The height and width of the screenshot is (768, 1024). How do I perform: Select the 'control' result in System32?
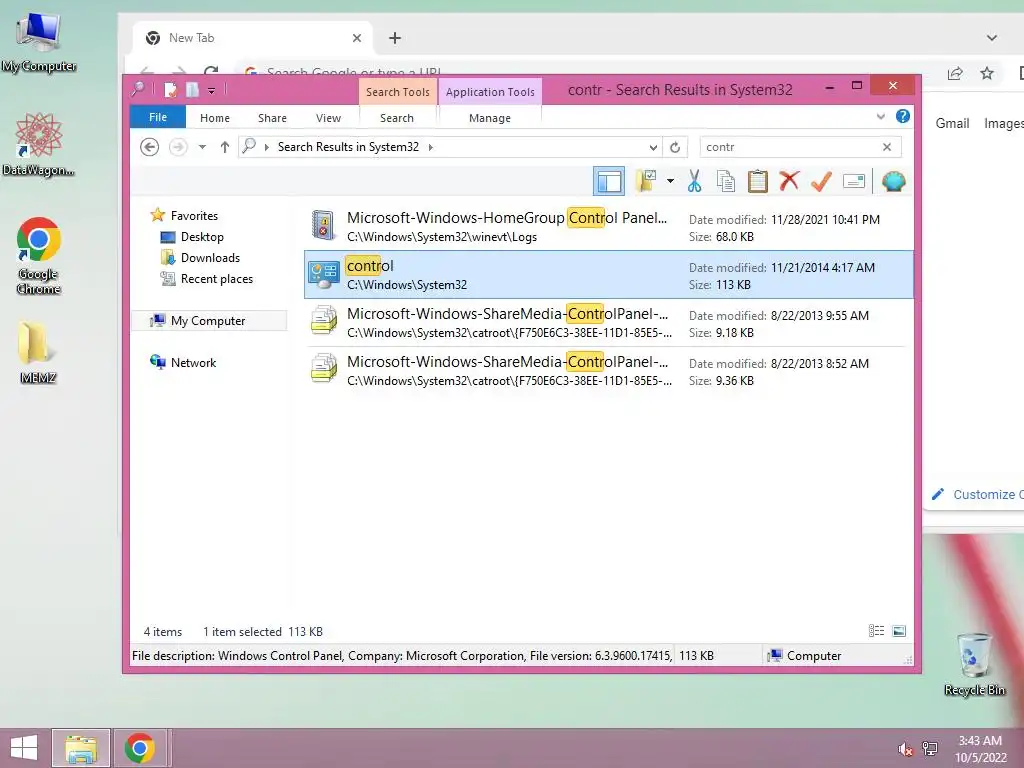(609, 274)
